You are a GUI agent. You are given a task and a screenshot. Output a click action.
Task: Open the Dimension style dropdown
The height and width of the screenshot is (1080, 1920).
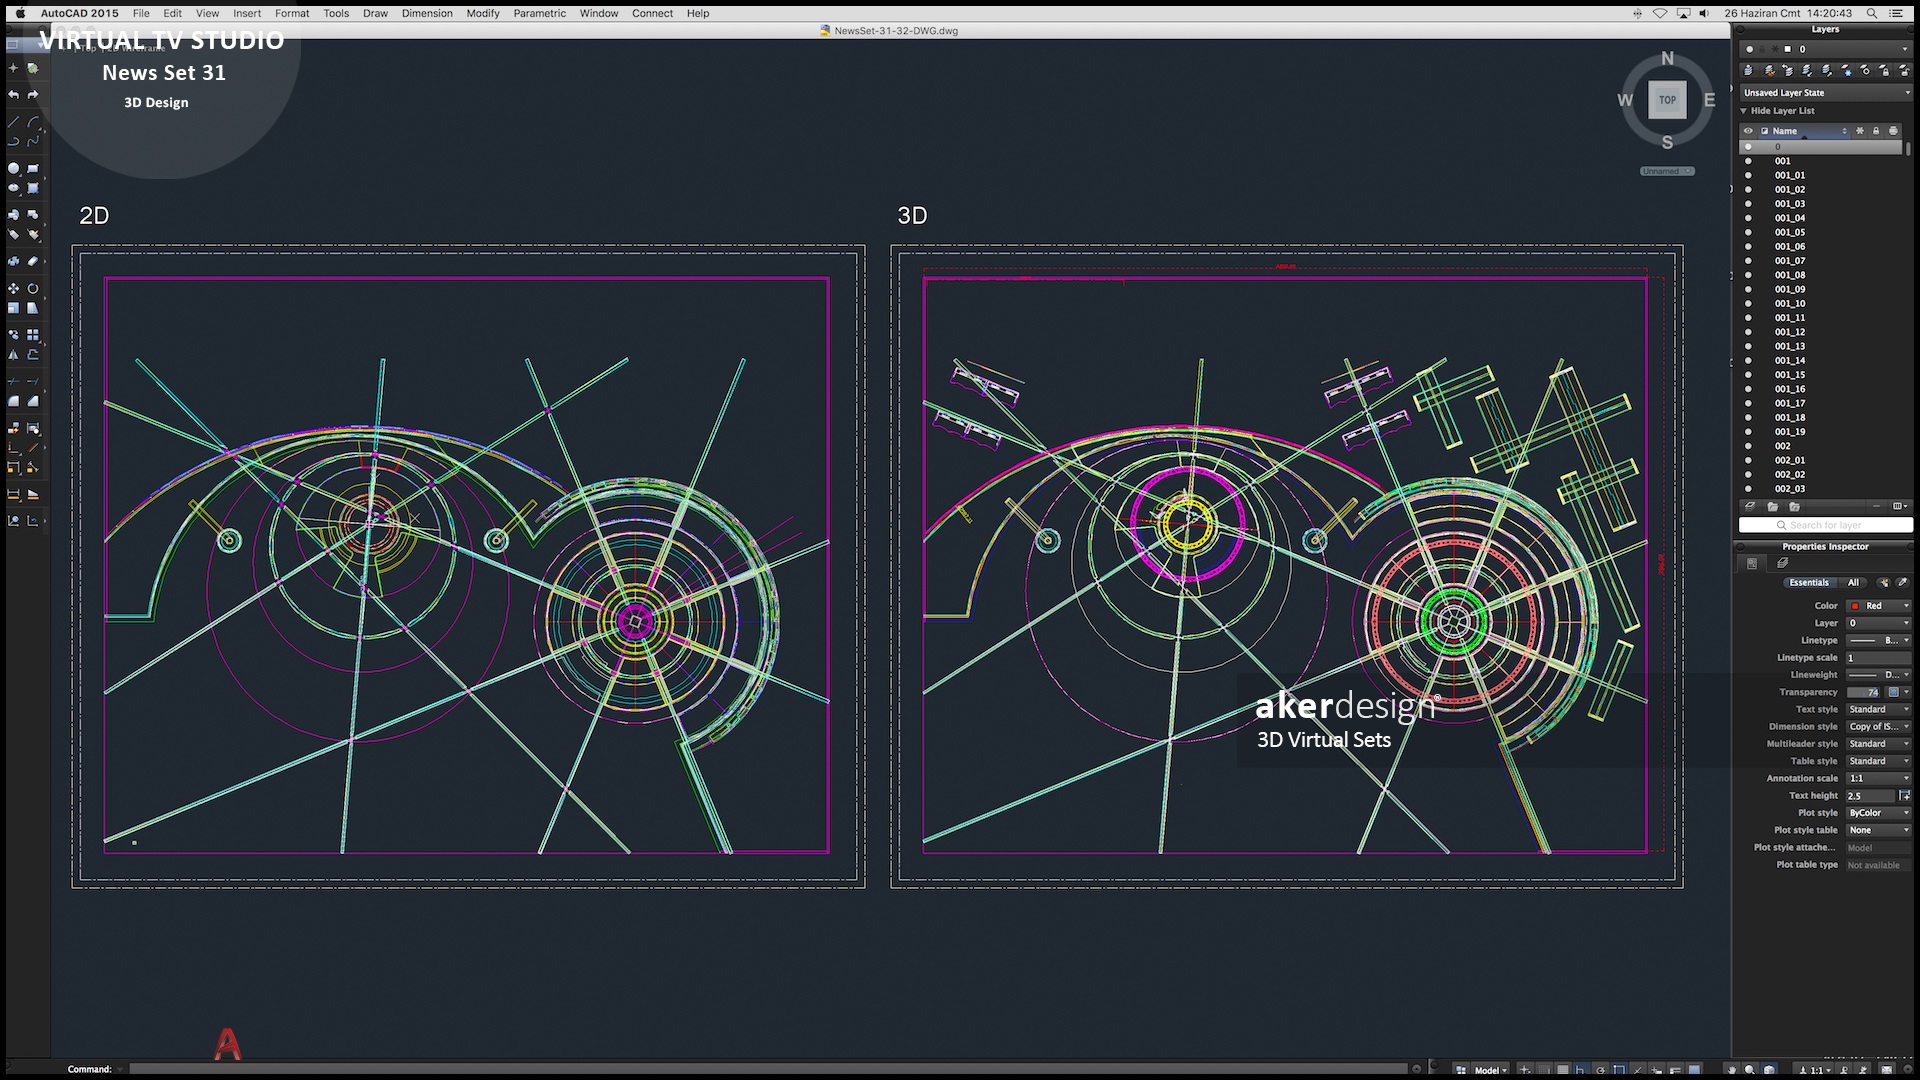[1878, 727]
